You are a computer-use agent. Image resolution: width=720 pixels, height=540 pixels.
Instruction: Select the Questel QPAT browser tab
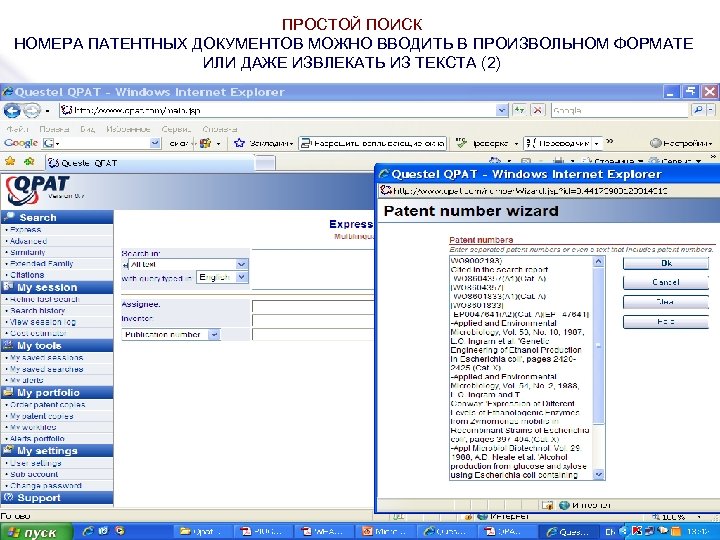[x=149, y=163]
